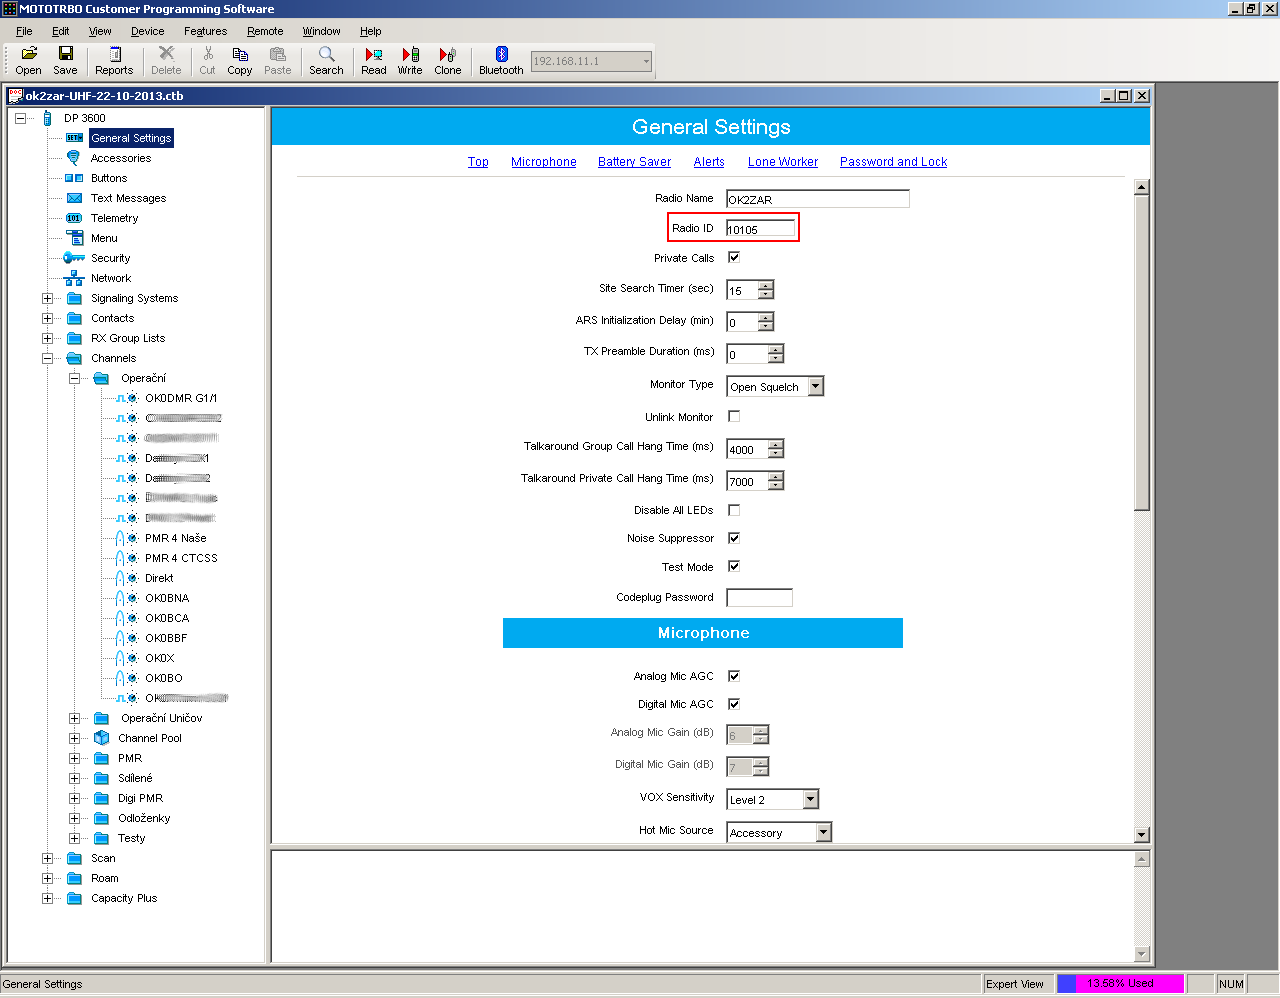Select the DP 3600 radio node
Screen dimensions: 1280x998
point(84,118)
